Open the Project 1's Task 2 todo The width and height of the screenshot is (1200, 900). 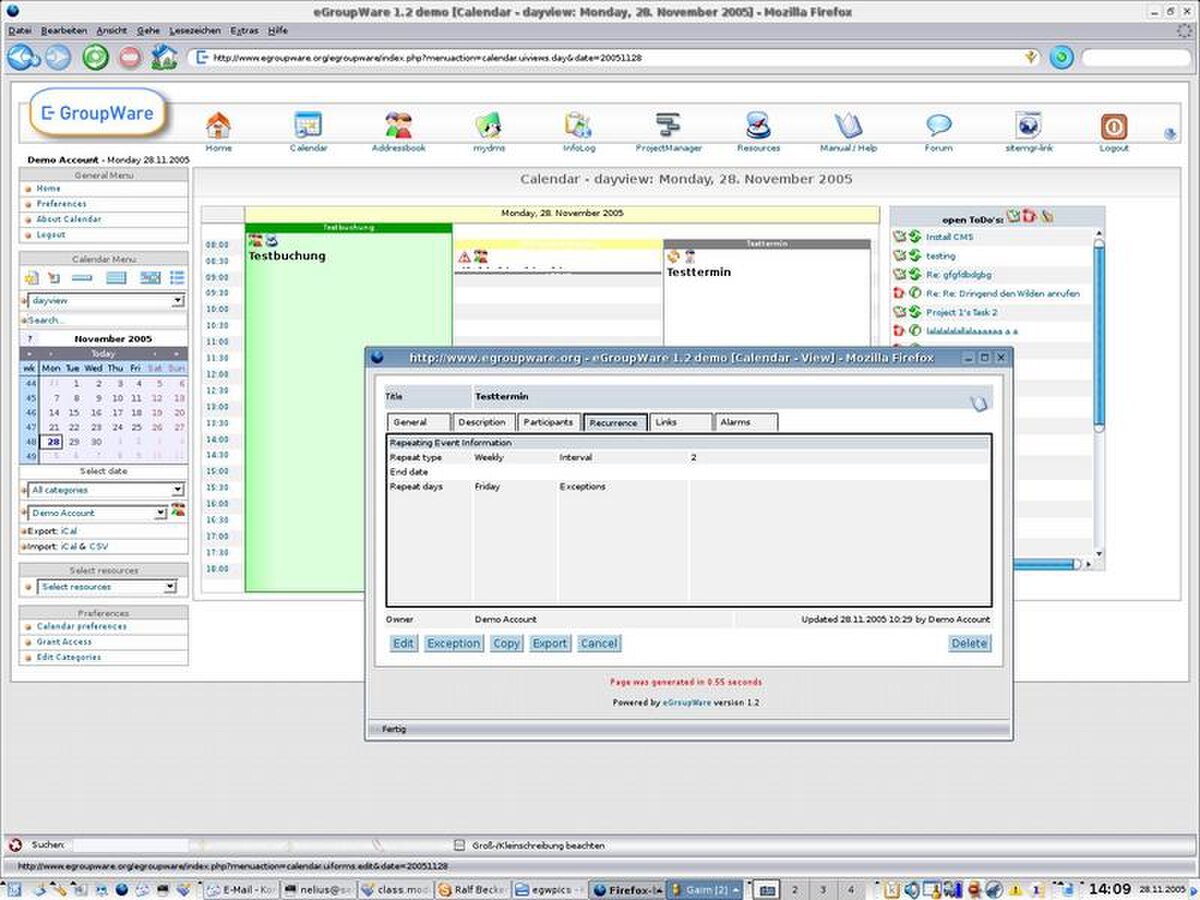pos(962,312)
